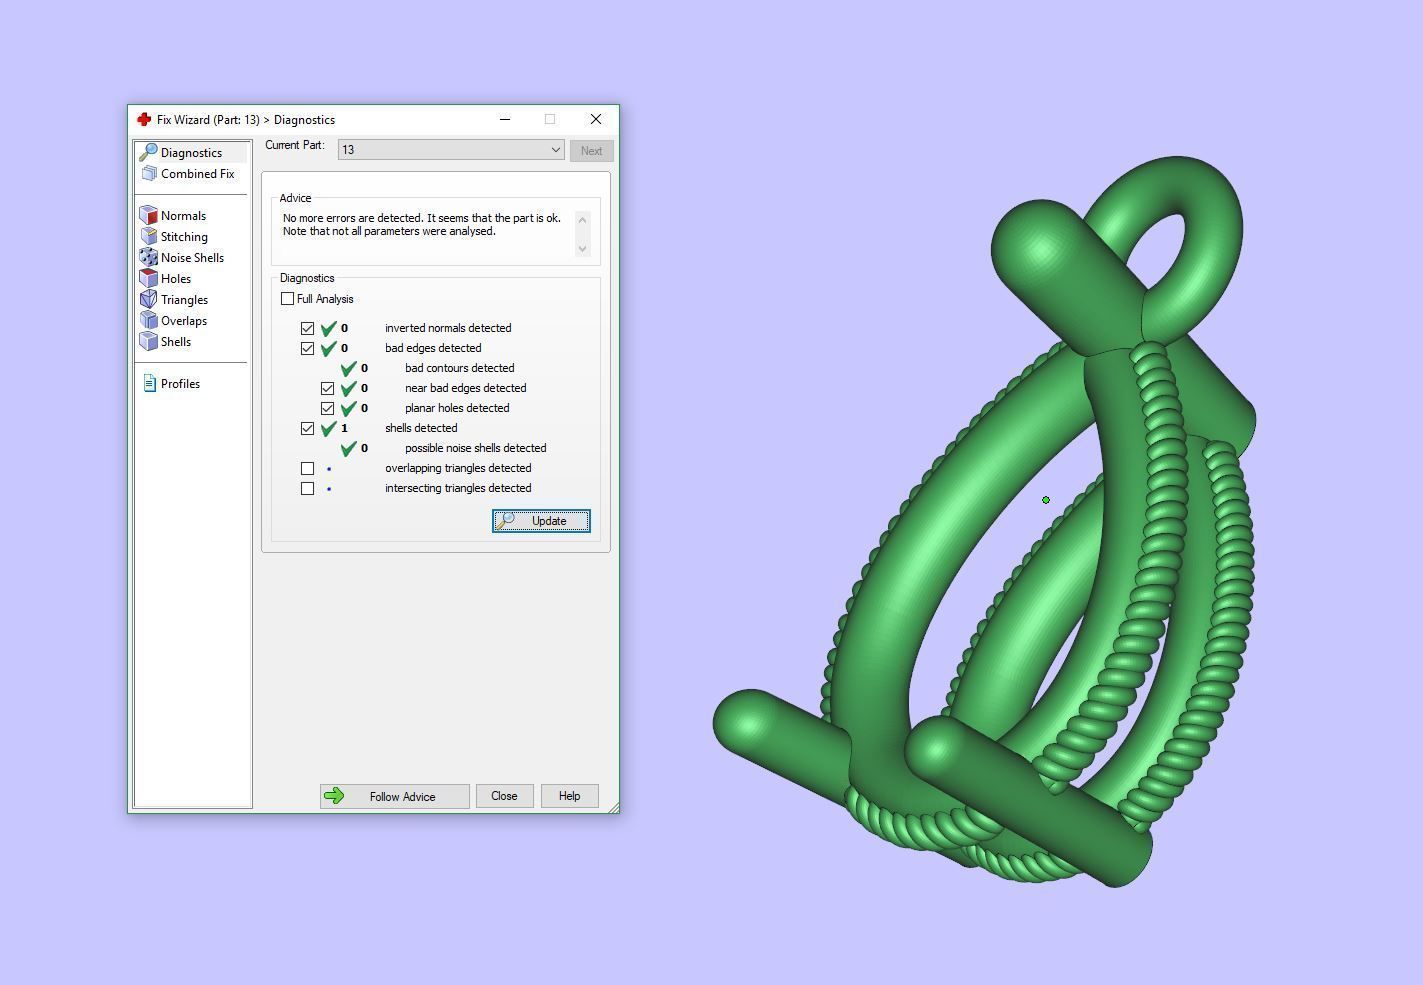Click the Update button
The image size is (1423, 985).
coord(541,521)
